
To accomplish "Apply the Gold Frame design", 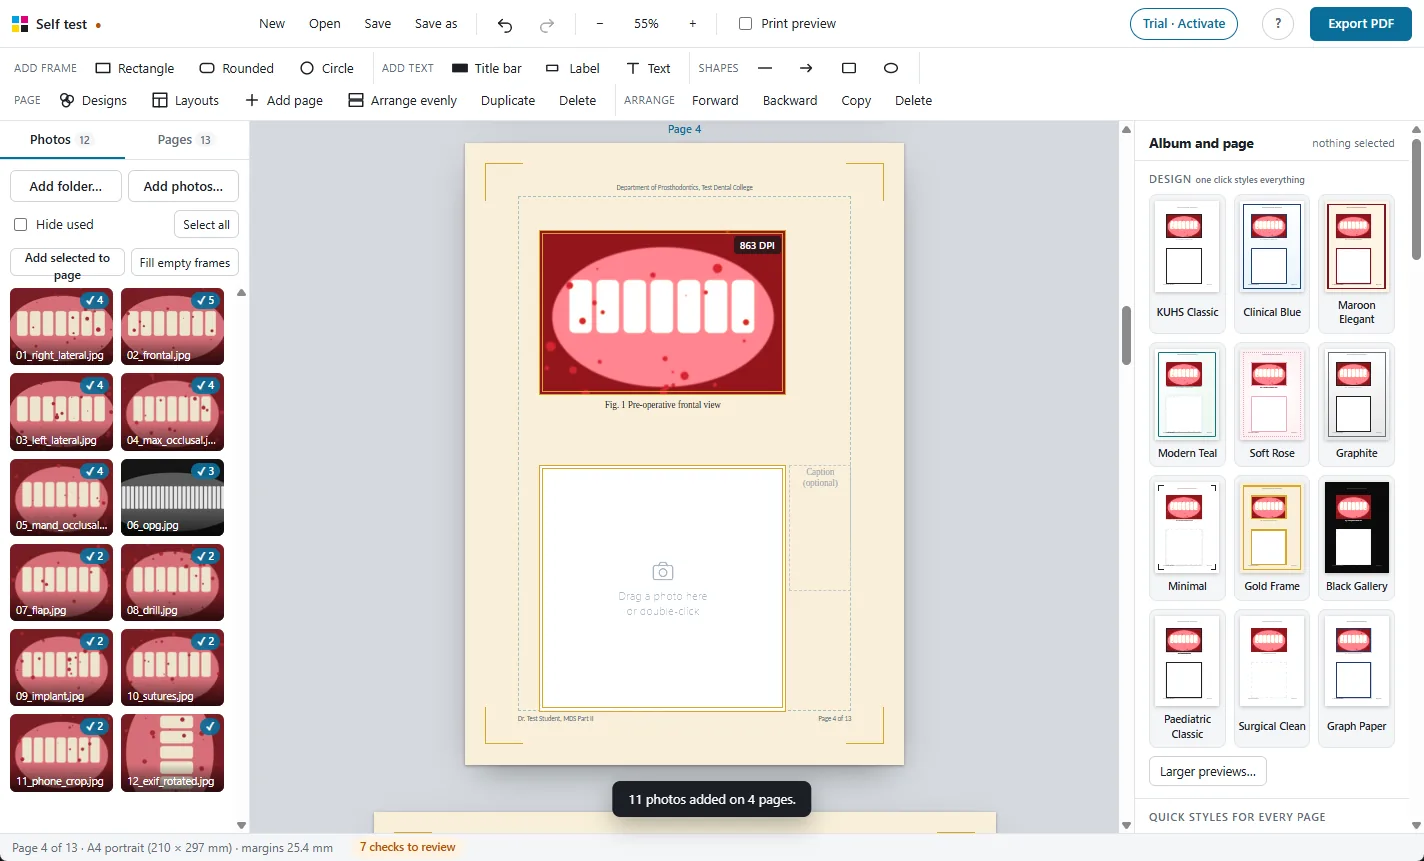I will (1272, 538).
